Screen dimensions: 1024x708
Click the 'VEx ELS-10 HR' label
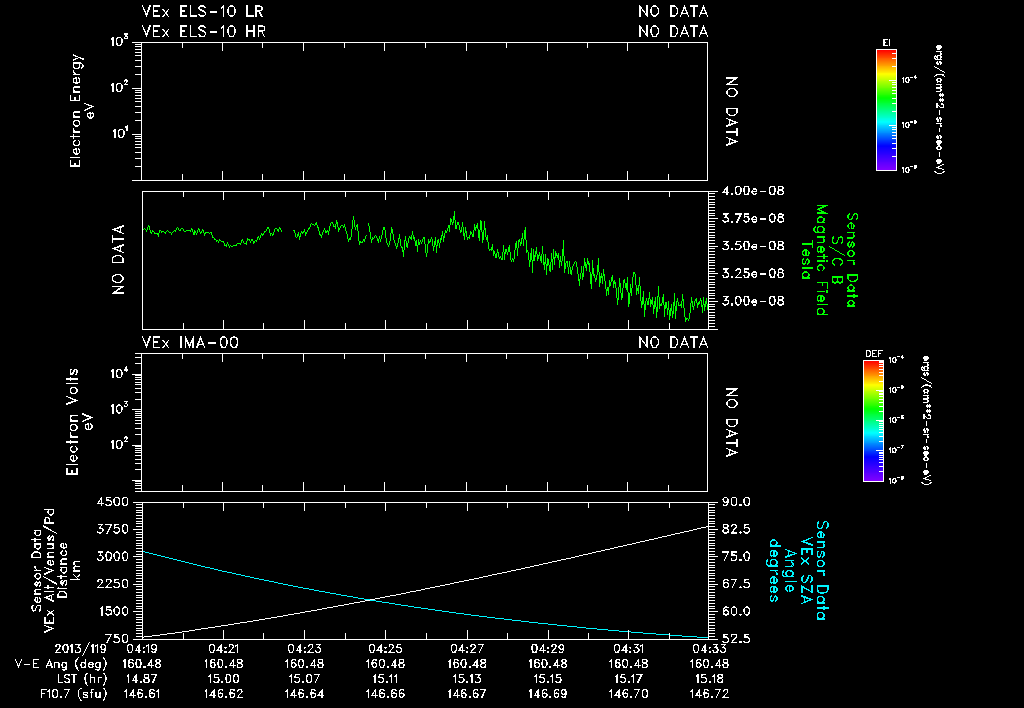(x=203, y=31)
